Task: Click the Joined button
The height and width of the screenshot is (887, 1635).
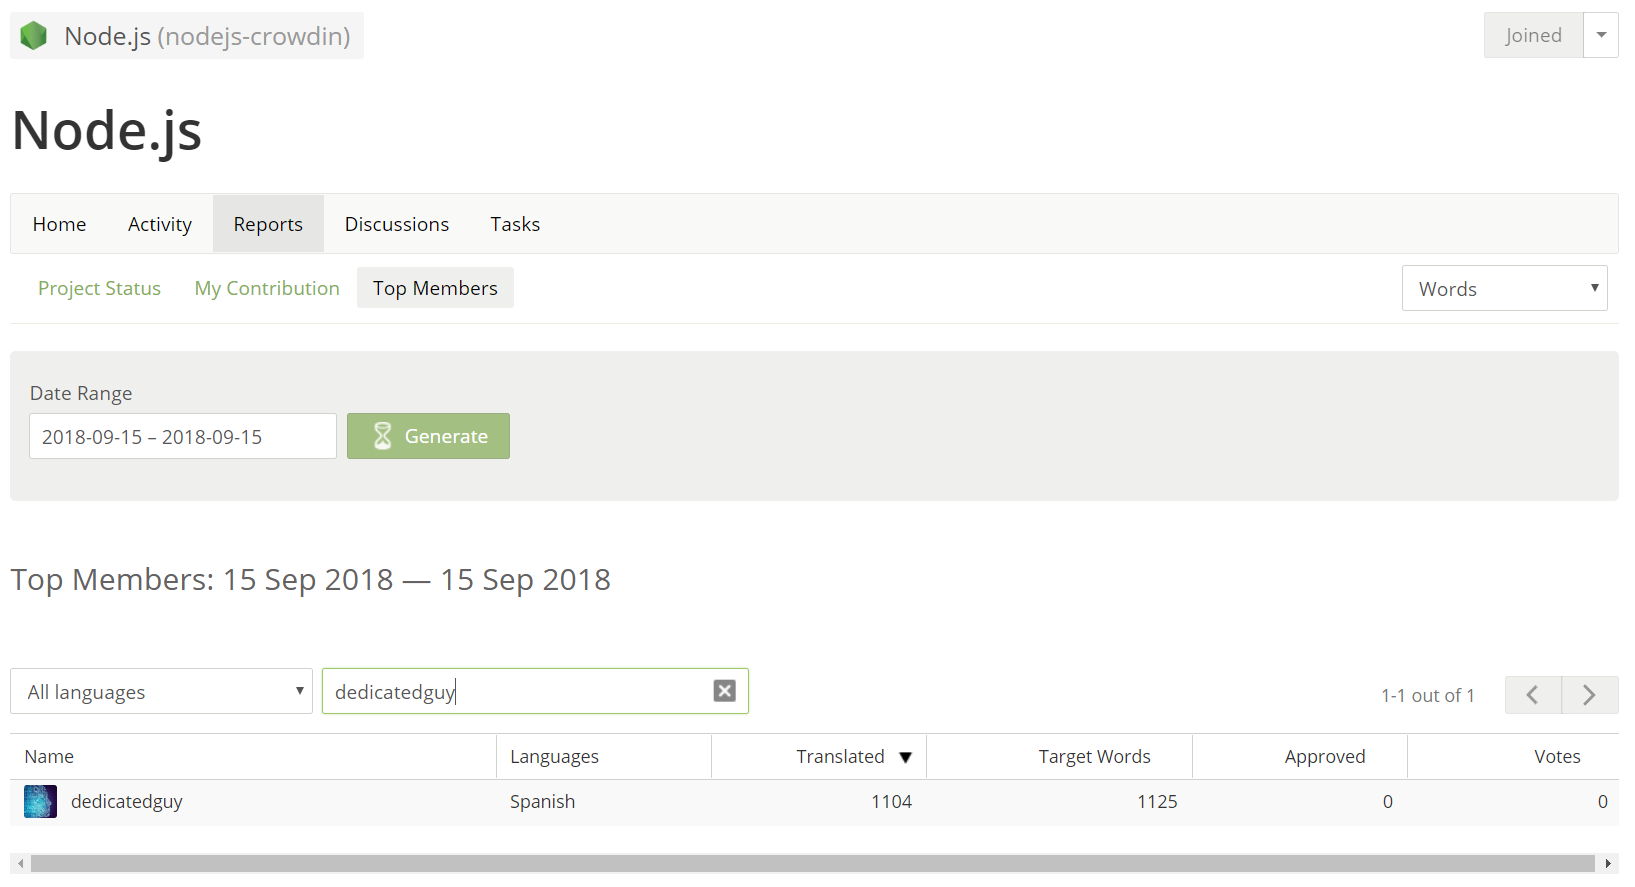Action: click(1533, 35)
